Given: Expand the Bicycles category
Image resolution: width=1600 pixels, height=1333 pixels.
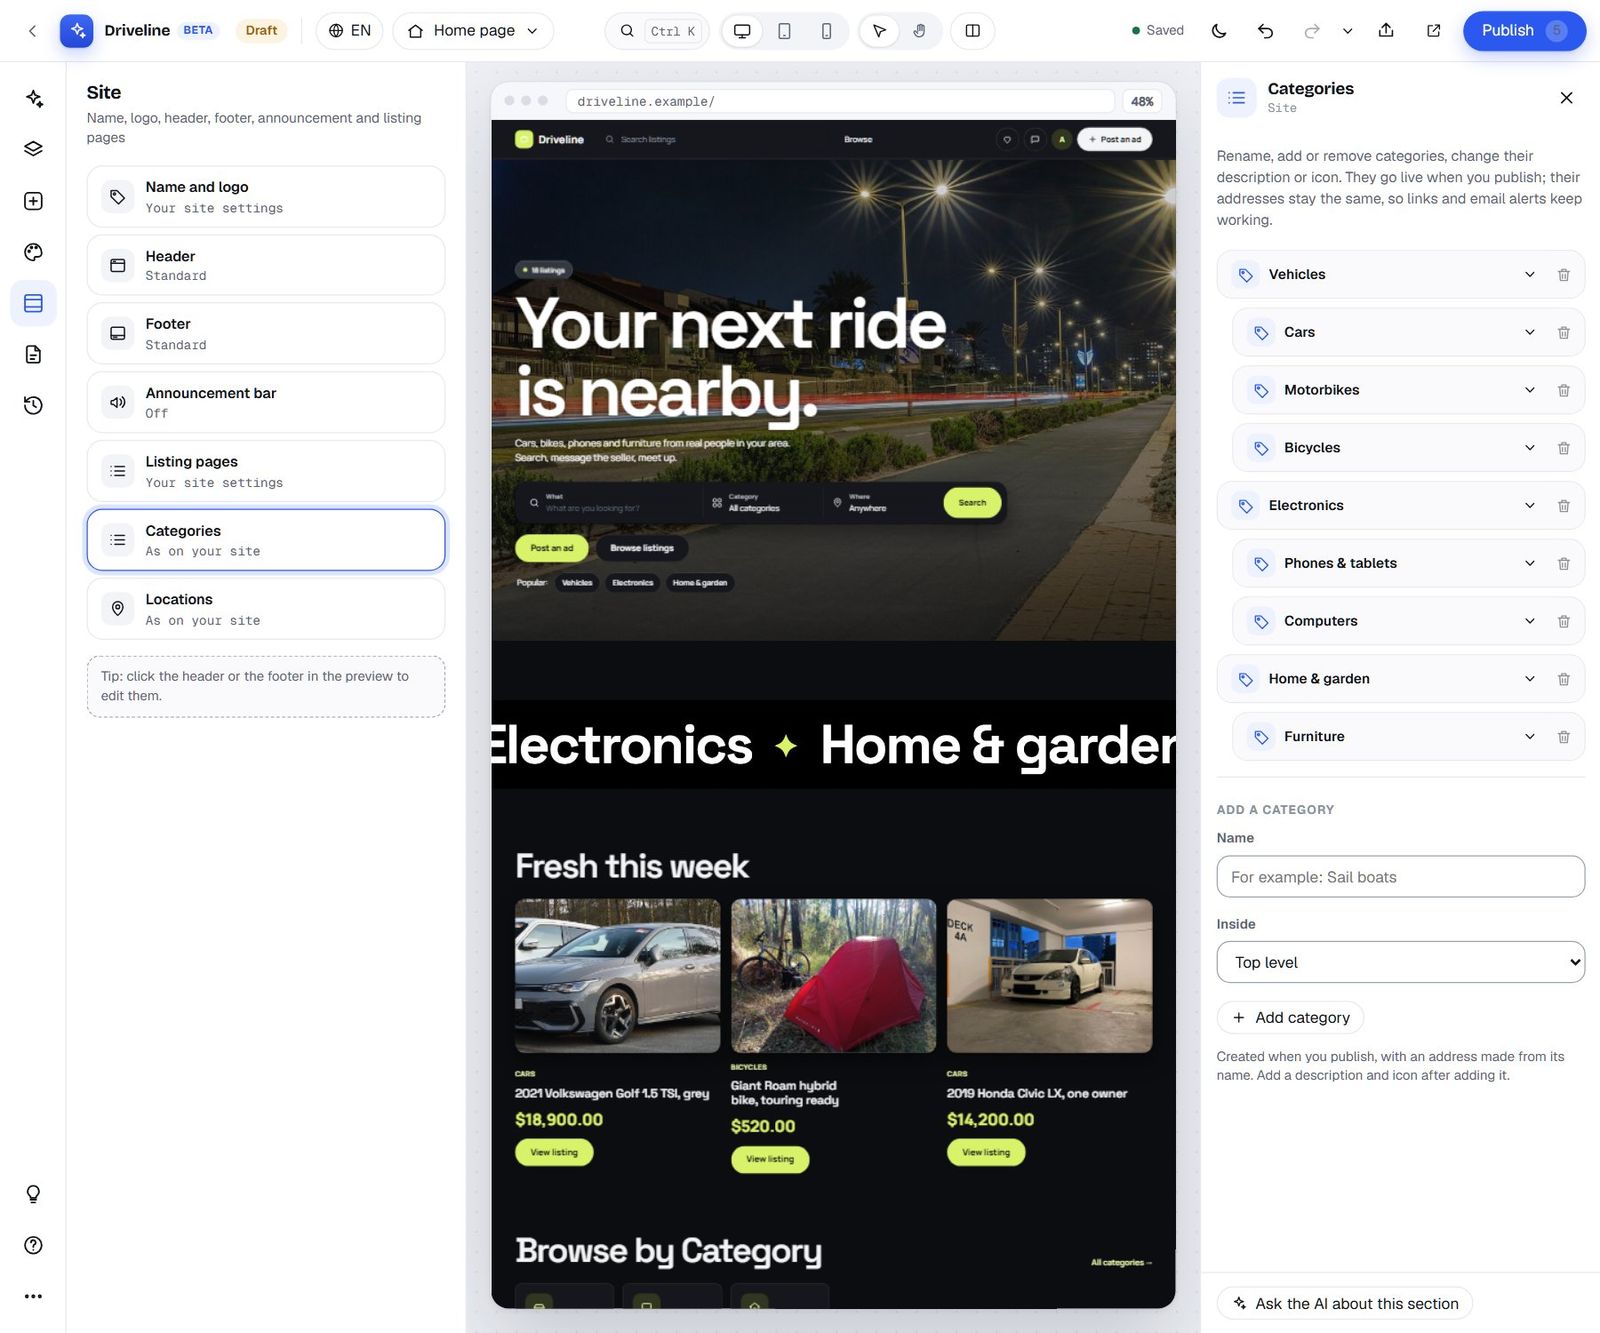Looking at the screenshot, I should coord(1529,448).
